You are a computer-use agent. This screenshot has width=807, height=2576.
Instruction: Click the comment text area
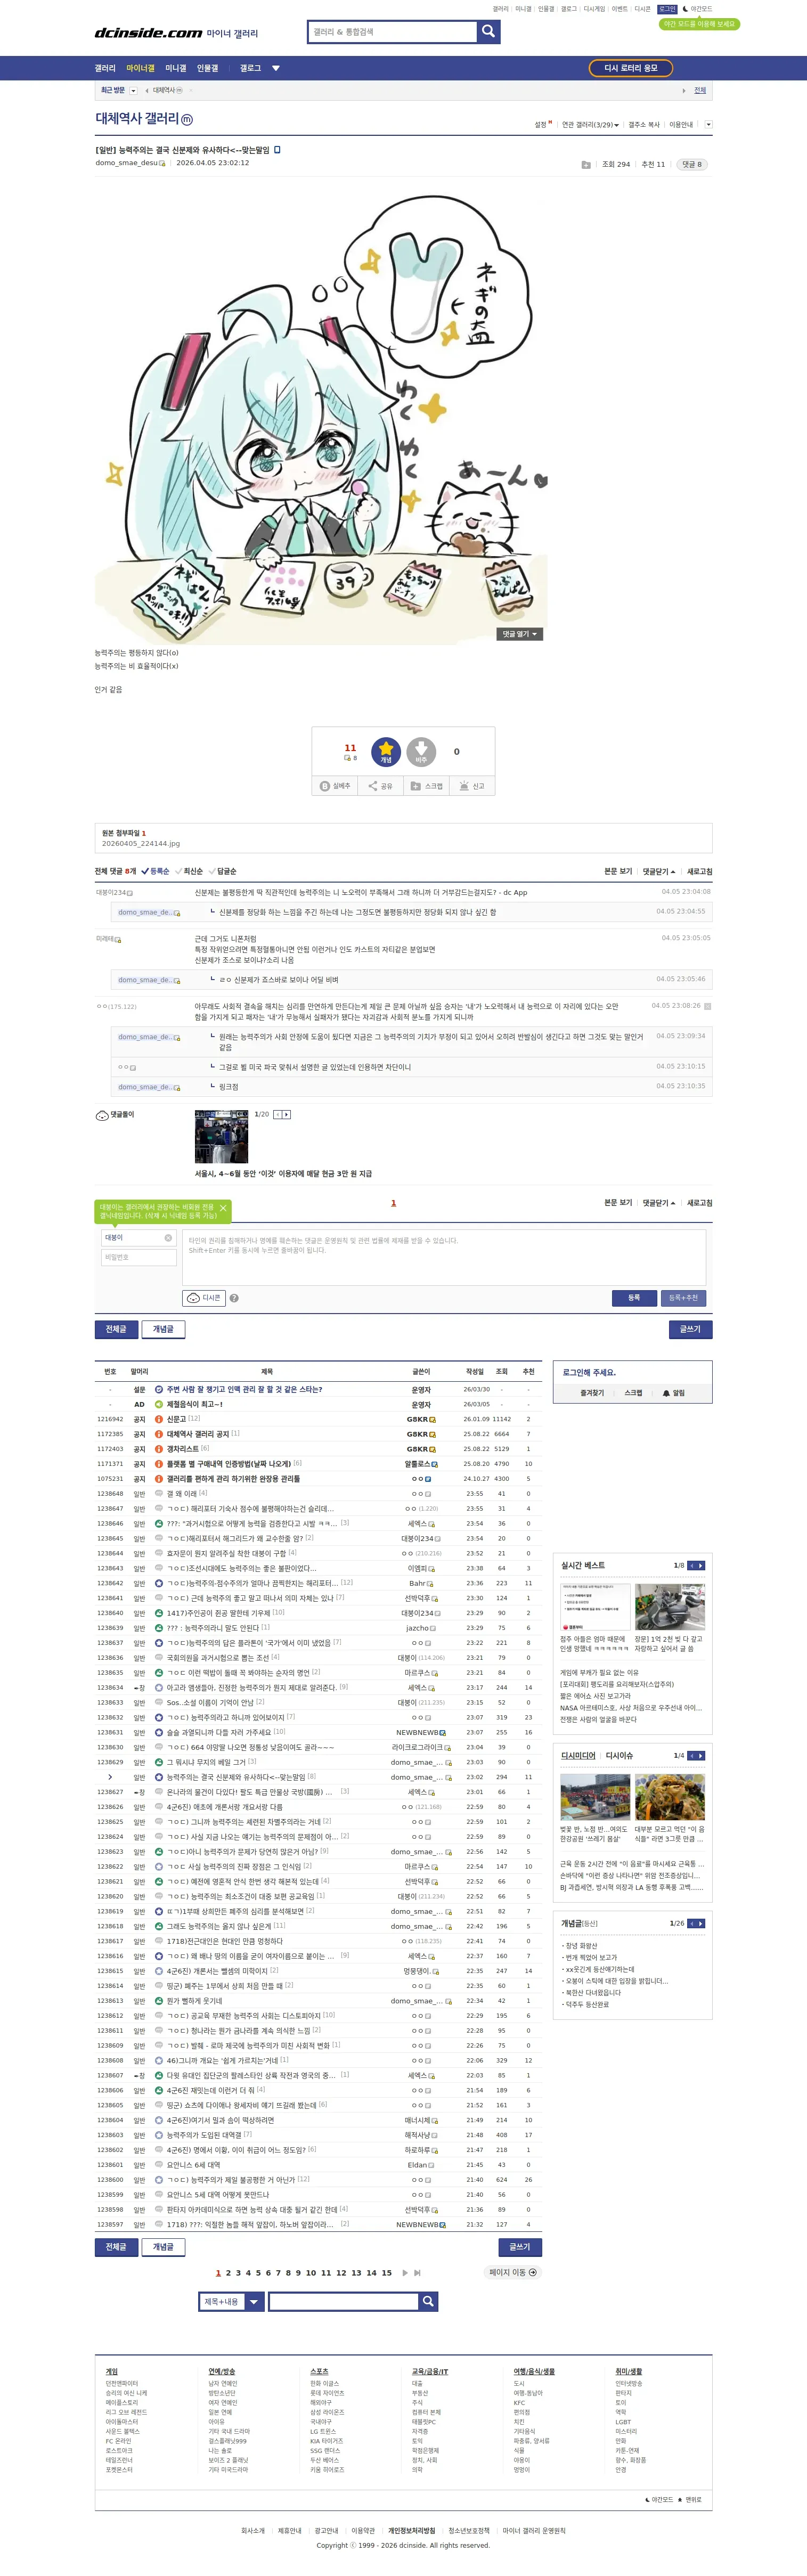point(444,1257)
